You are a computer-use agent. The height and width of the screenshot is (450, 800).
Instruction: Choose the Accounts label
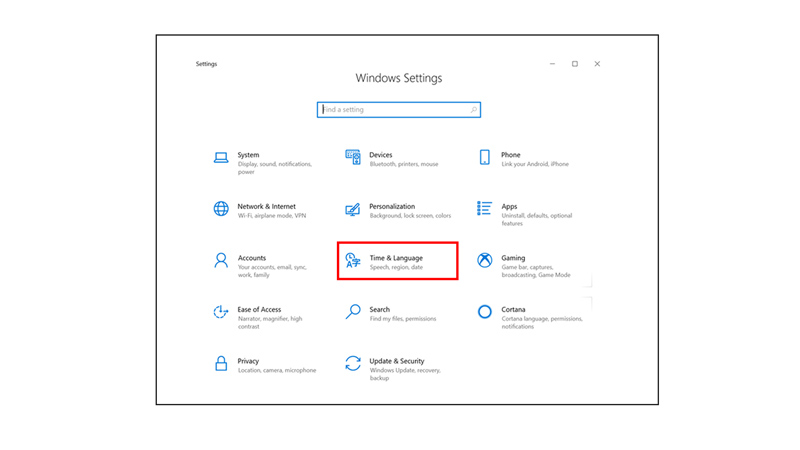pyautogui.click(x=252, y=258)
